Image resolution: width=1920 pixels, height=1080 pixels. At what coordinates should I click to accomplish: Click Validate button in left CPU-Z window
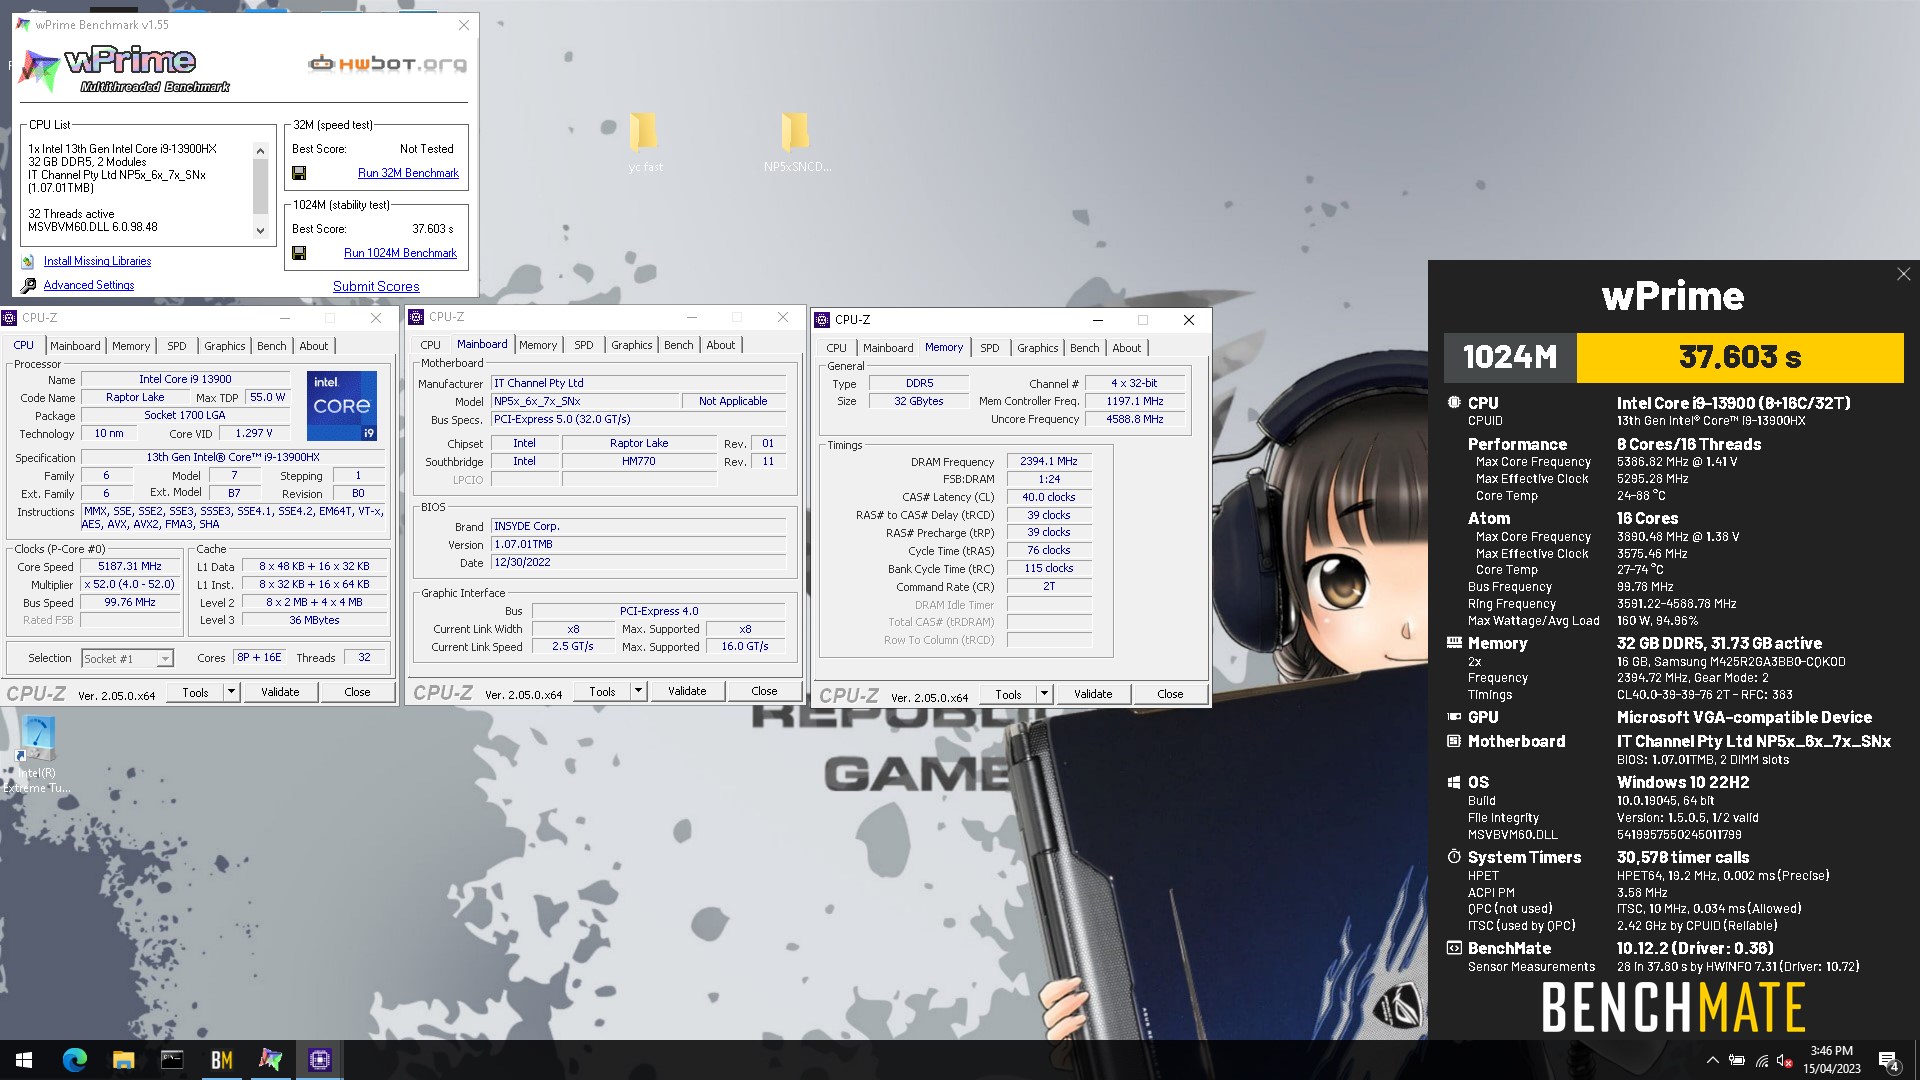point(280,692)
